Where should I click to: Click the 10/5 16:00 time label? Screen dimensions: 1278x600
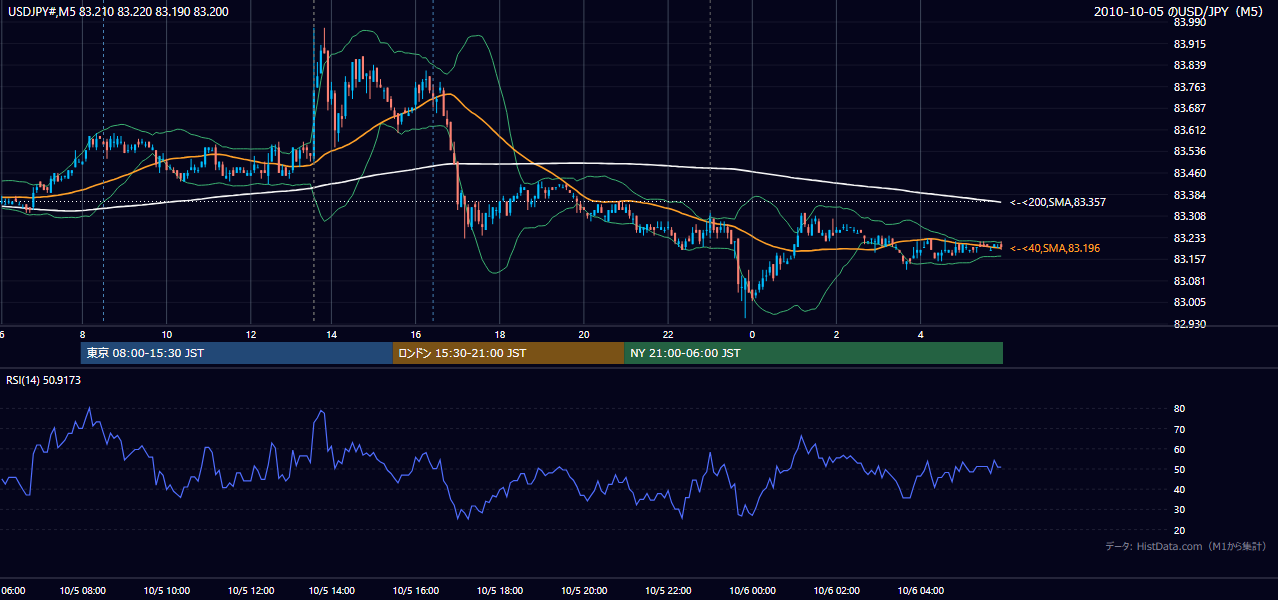[416, 590]
